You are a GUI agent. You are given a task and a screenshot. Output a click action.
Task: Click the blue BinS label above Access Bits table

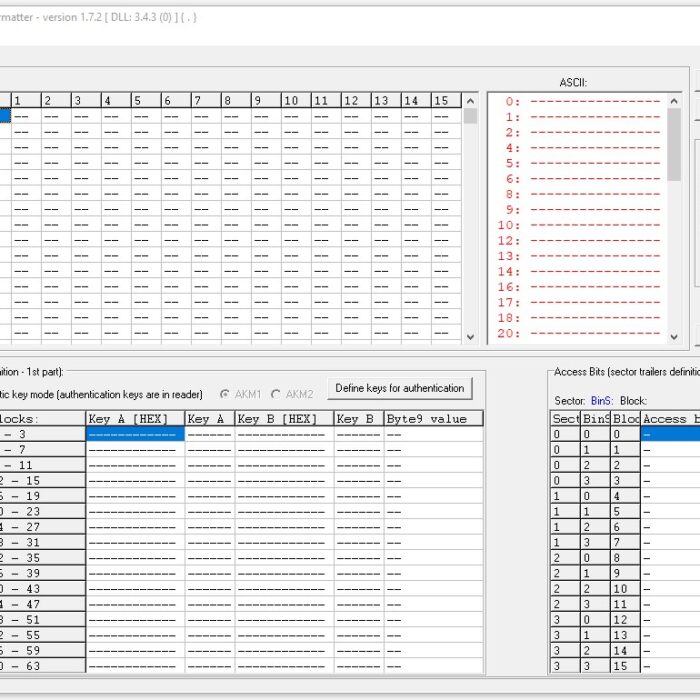coord(602,401)
